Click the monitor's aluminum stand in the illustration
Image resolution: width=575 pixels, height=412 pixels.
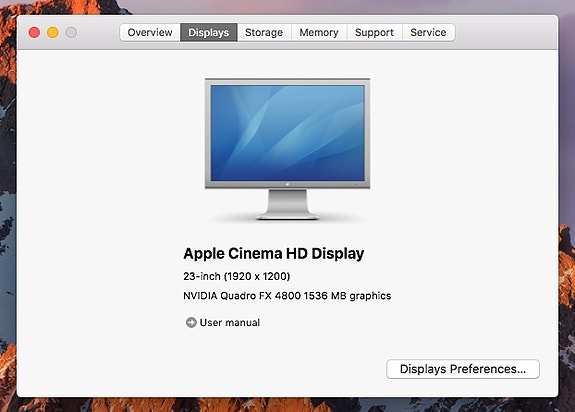pyautogui.click(x=288, y=205)
